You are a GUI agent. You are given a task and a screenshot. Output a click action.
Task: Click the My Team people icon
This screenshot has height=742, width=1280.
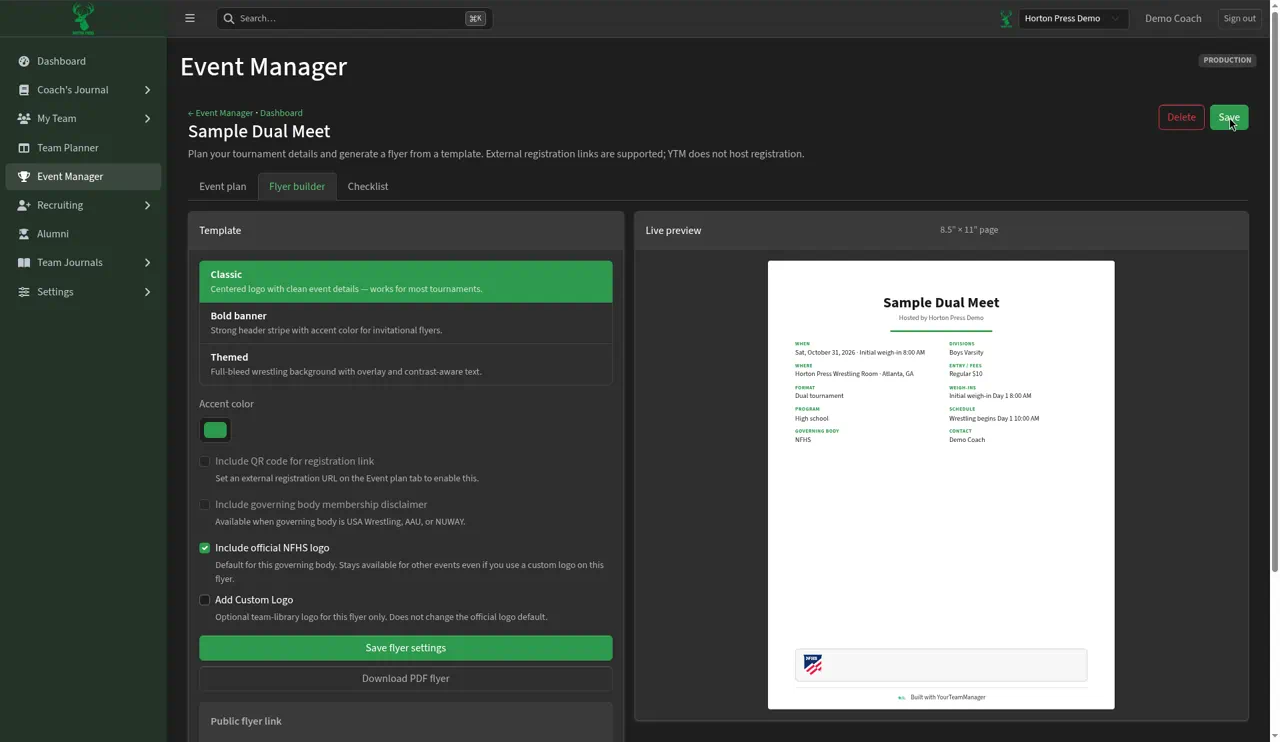(24, 118)
